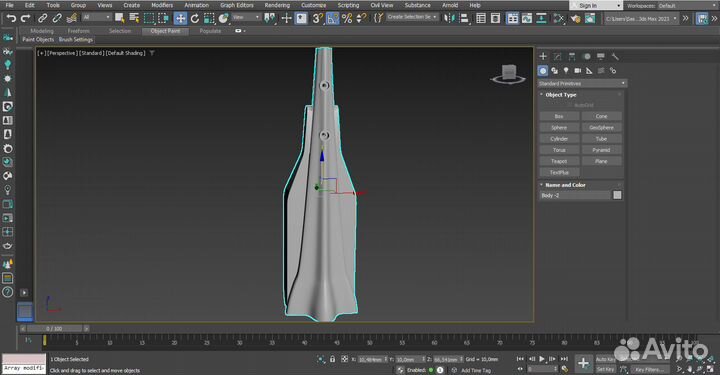Open the Select by Name list
This screenshot has height=375, width=720.
pyautogui.click(x=134, y=18)
